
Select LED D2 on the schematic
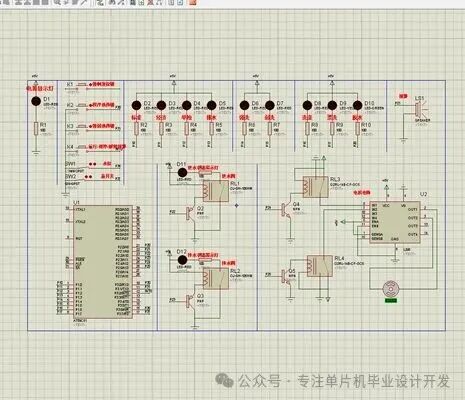[x=136, y=105]
